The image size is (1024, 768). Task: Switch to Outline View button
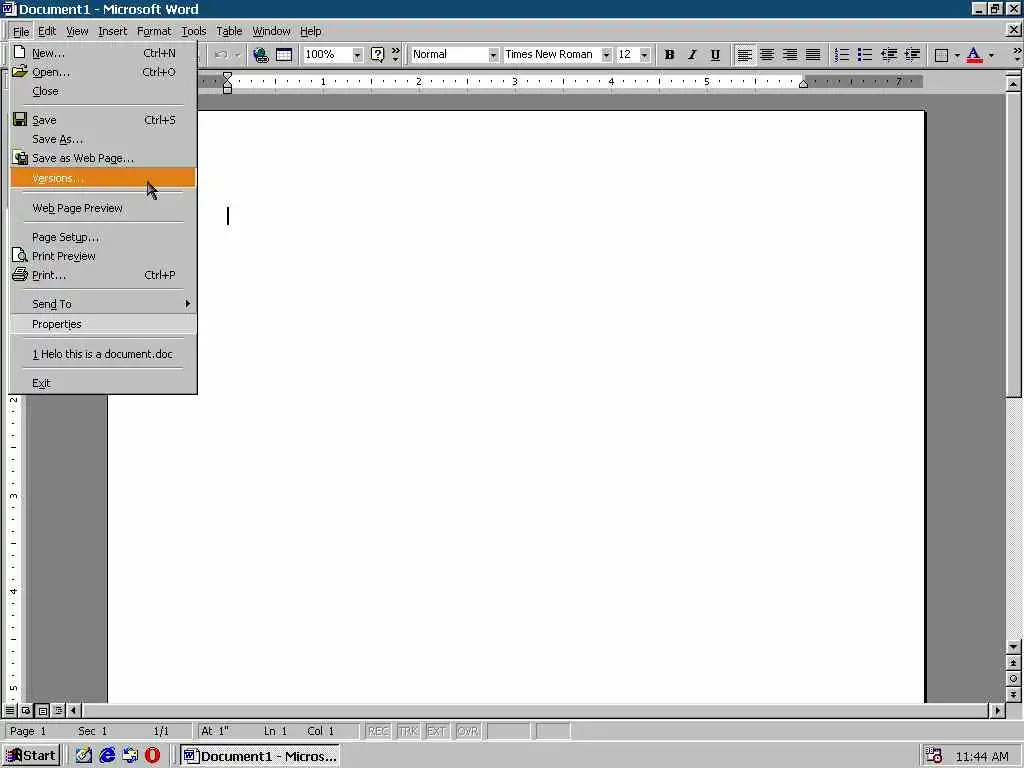point(58,710)
